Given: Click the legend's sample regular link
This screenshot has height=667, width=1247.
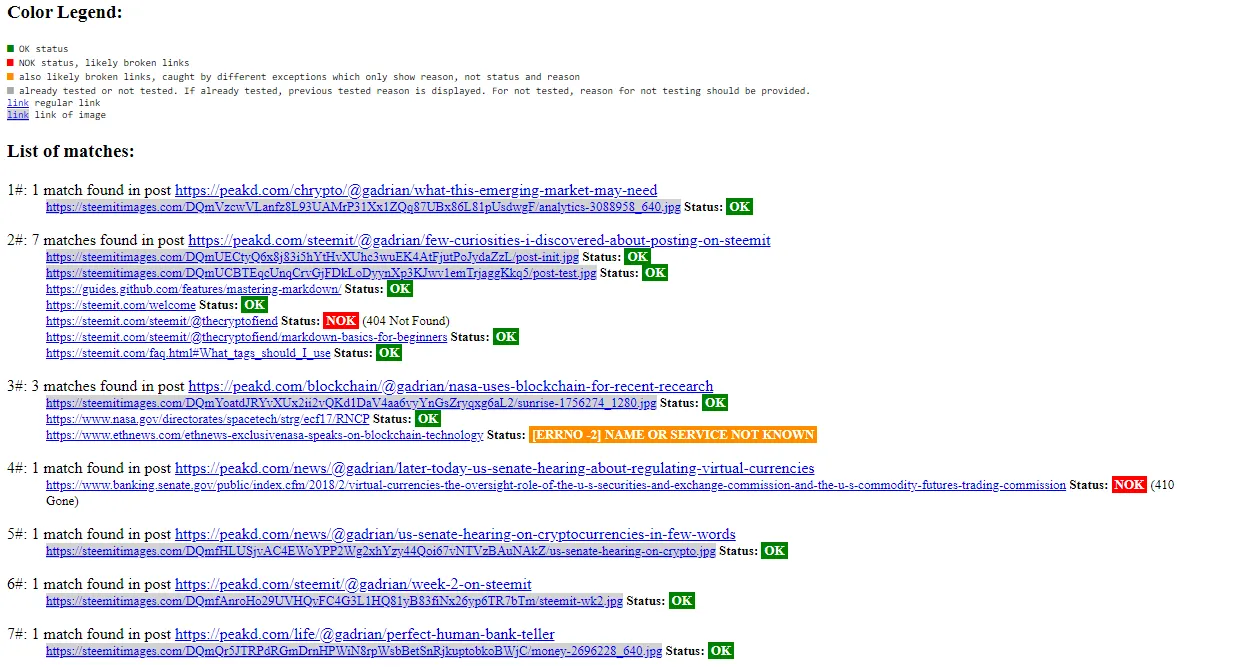Looking at the screenshot, I should [18, 103].
